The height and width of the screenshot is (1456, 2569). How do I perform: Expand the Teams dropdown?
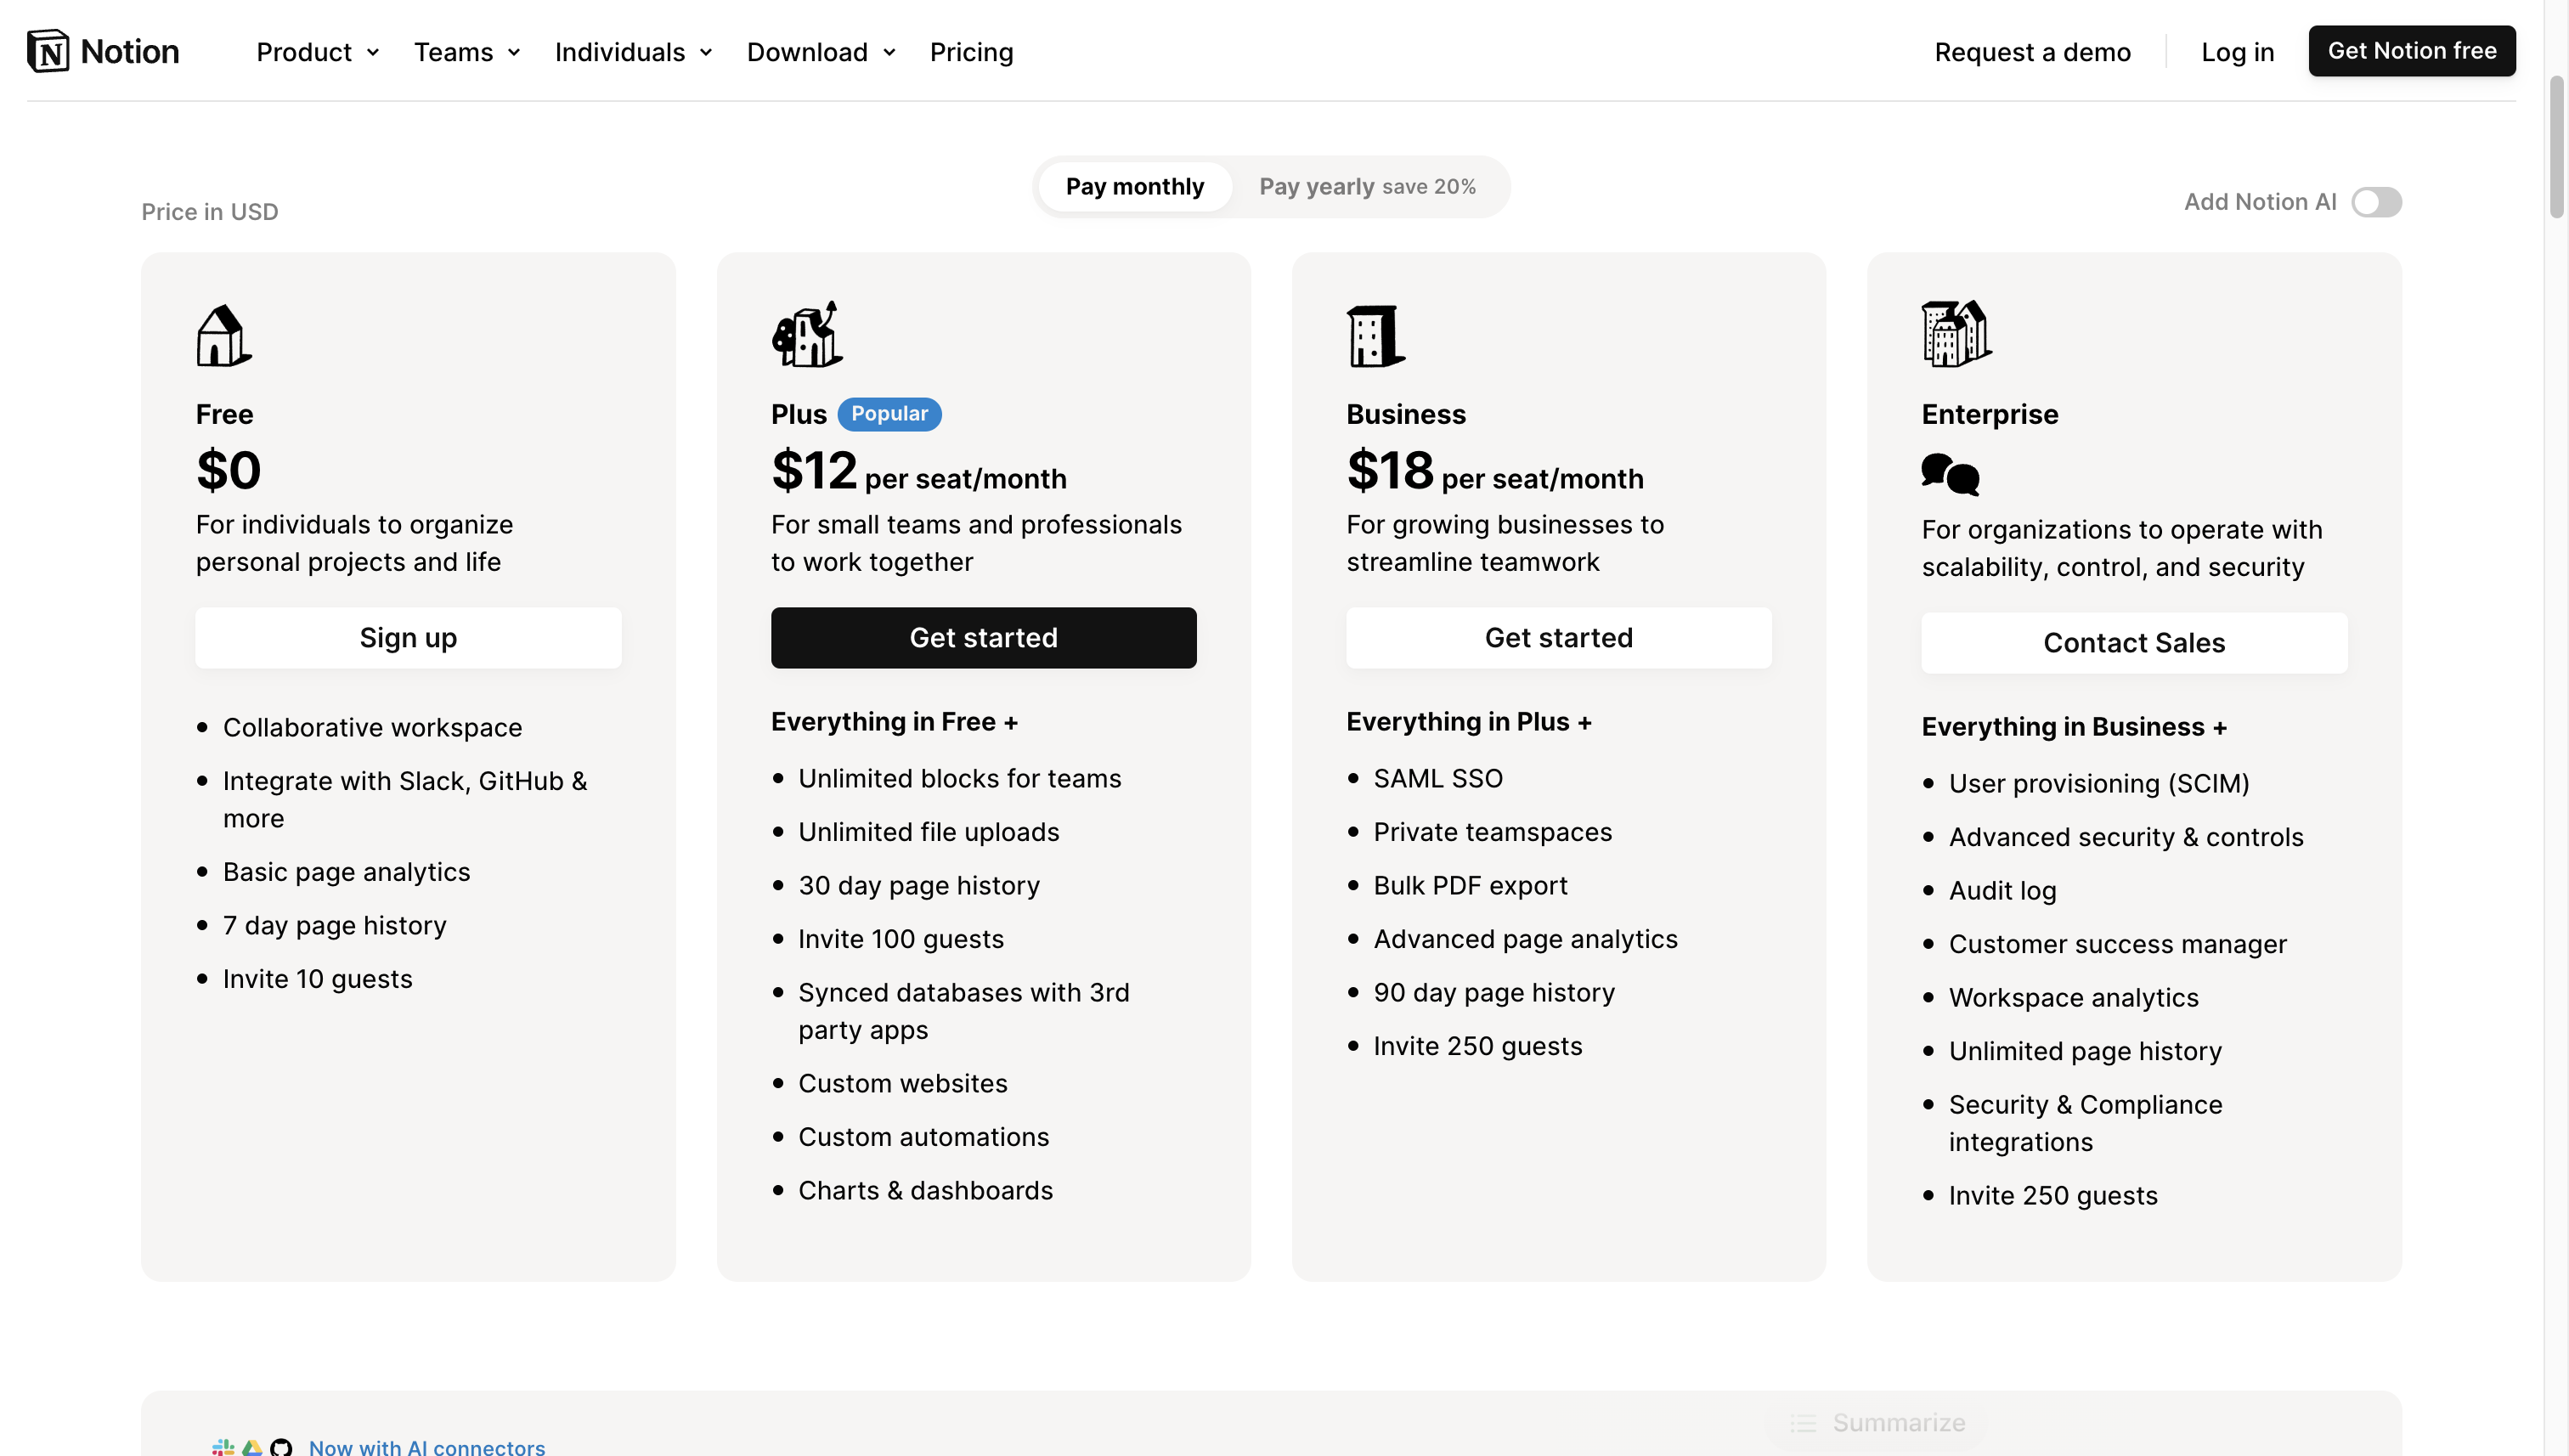466,52
